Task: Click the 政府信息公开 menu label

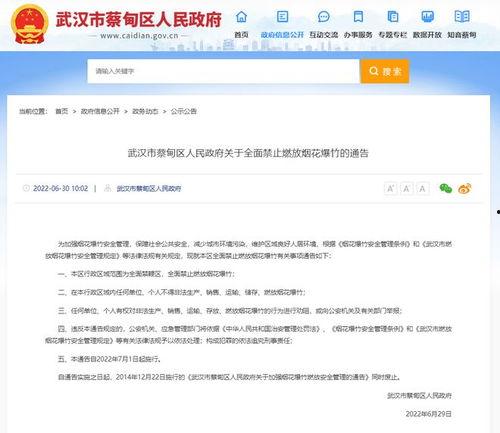Action: [282, 35]
